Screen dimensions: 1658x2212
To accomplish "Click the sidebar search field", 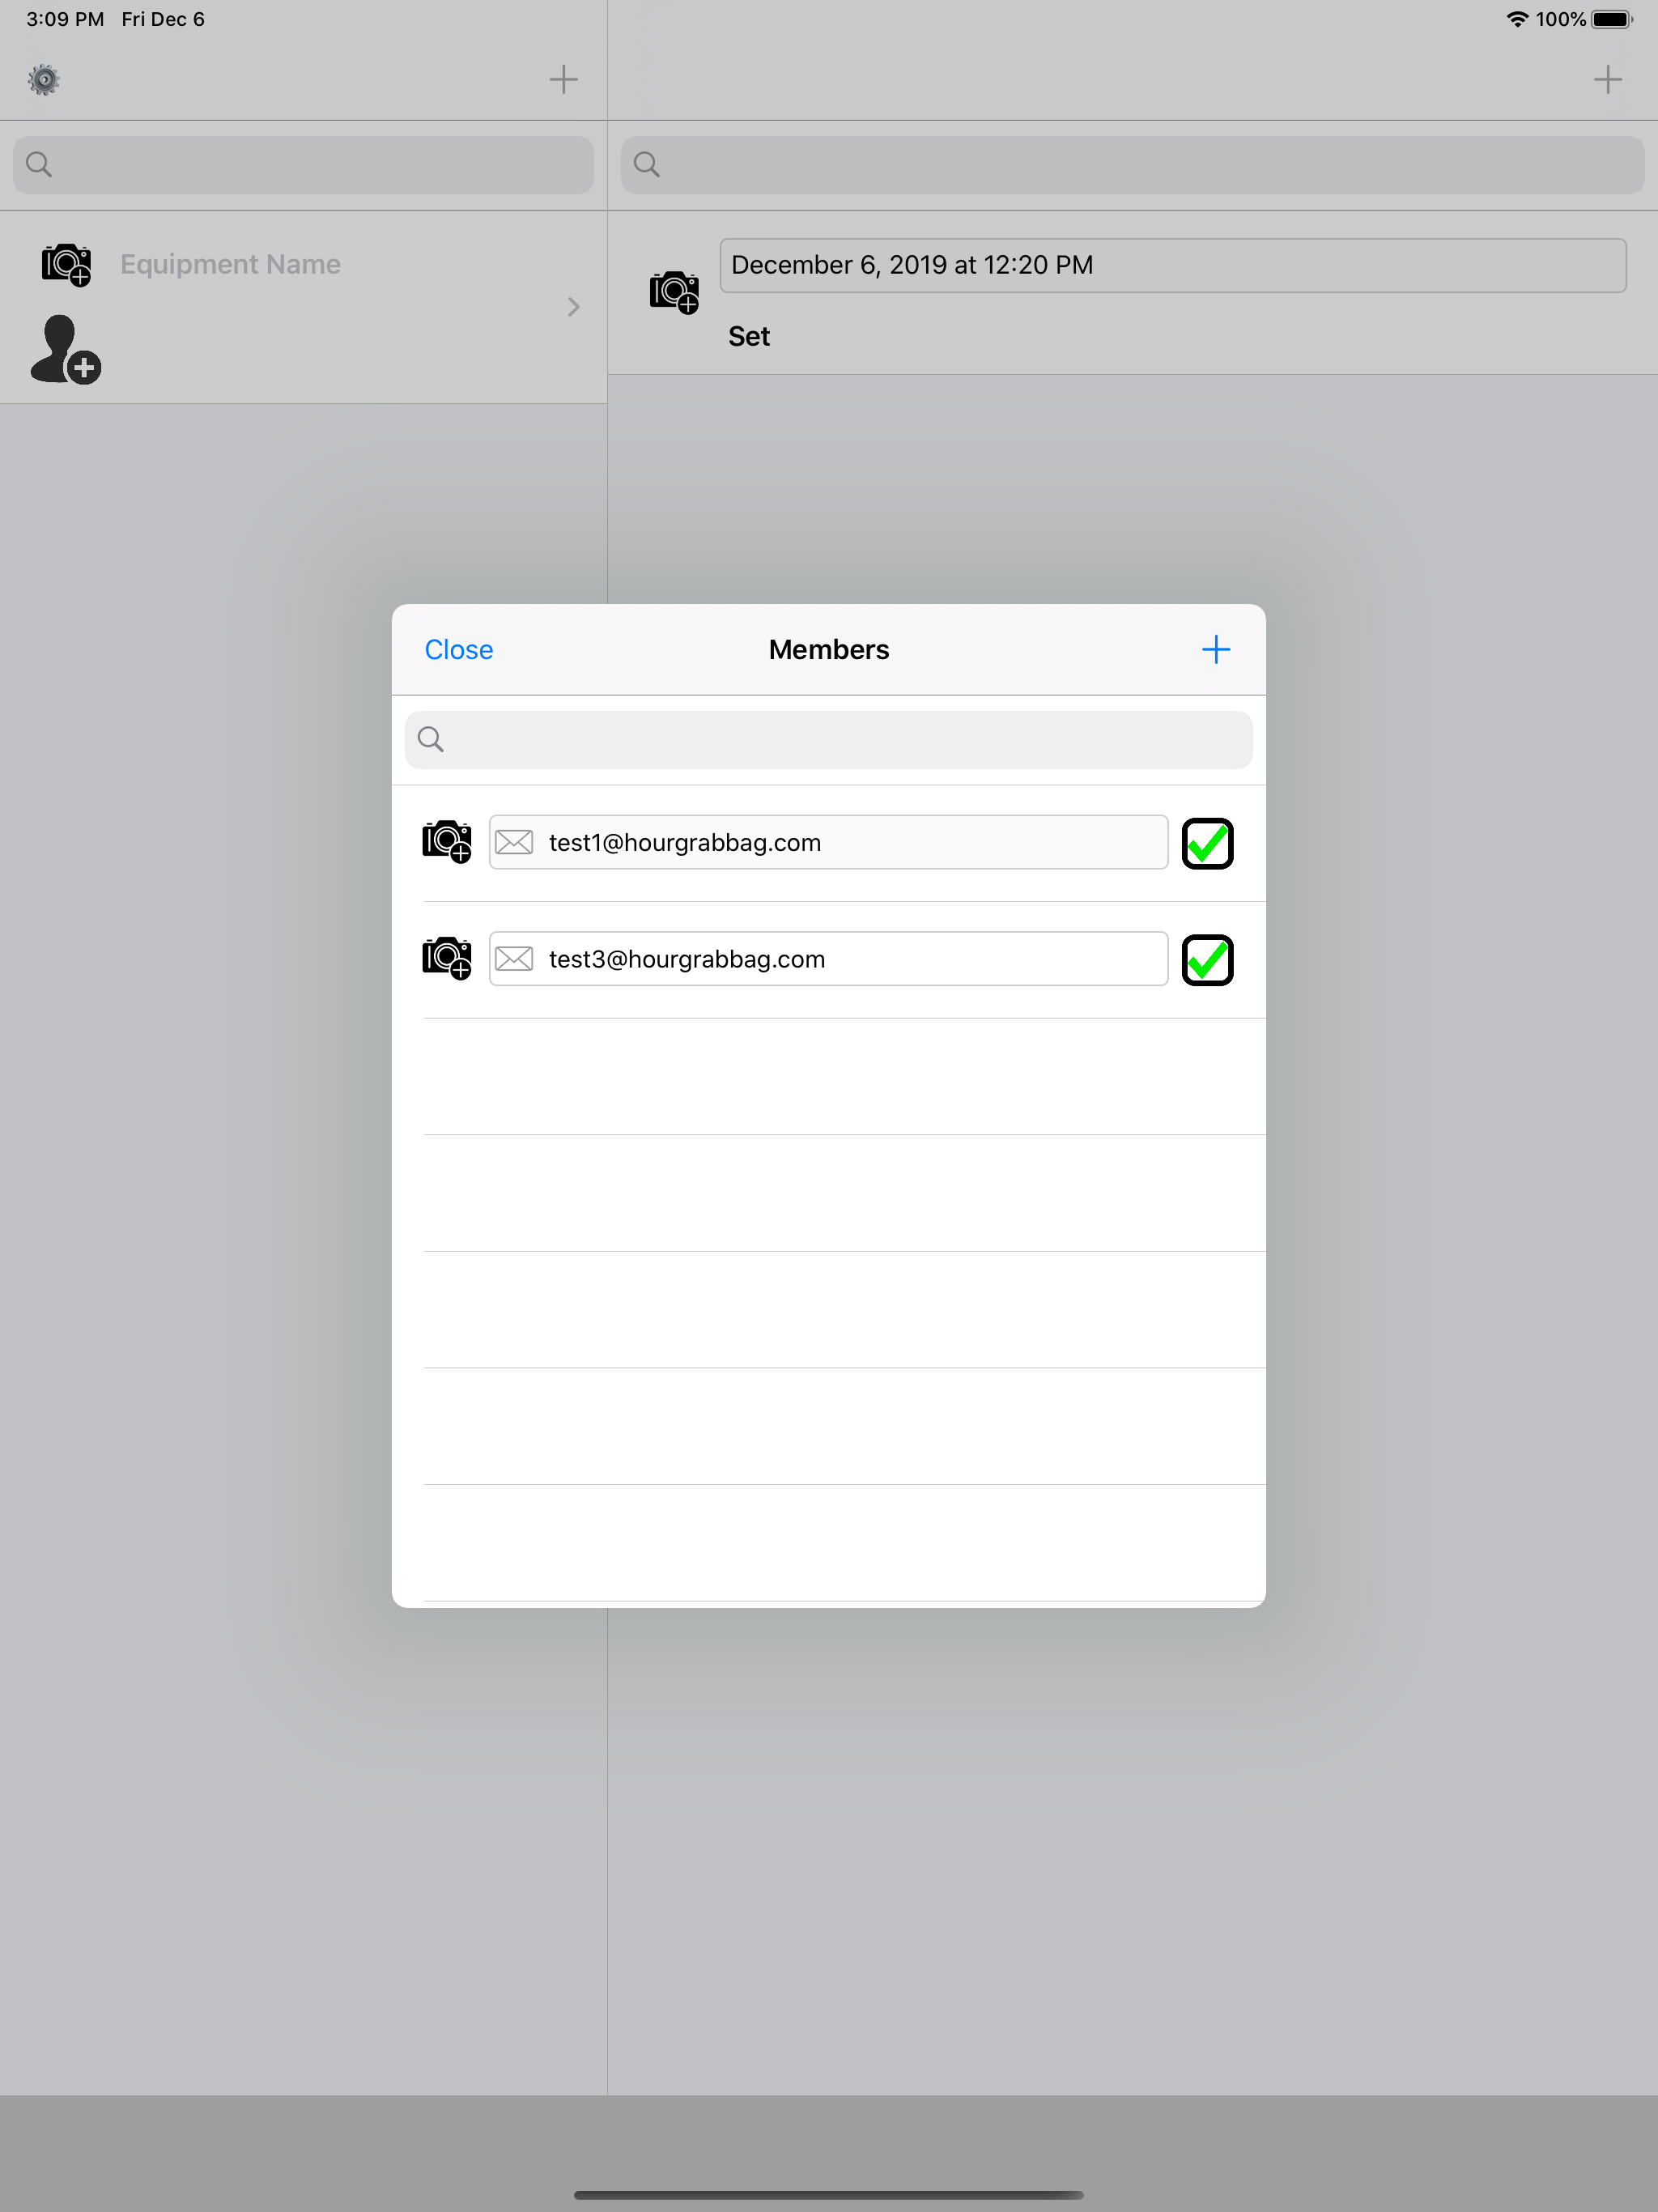I will point(303,165).
